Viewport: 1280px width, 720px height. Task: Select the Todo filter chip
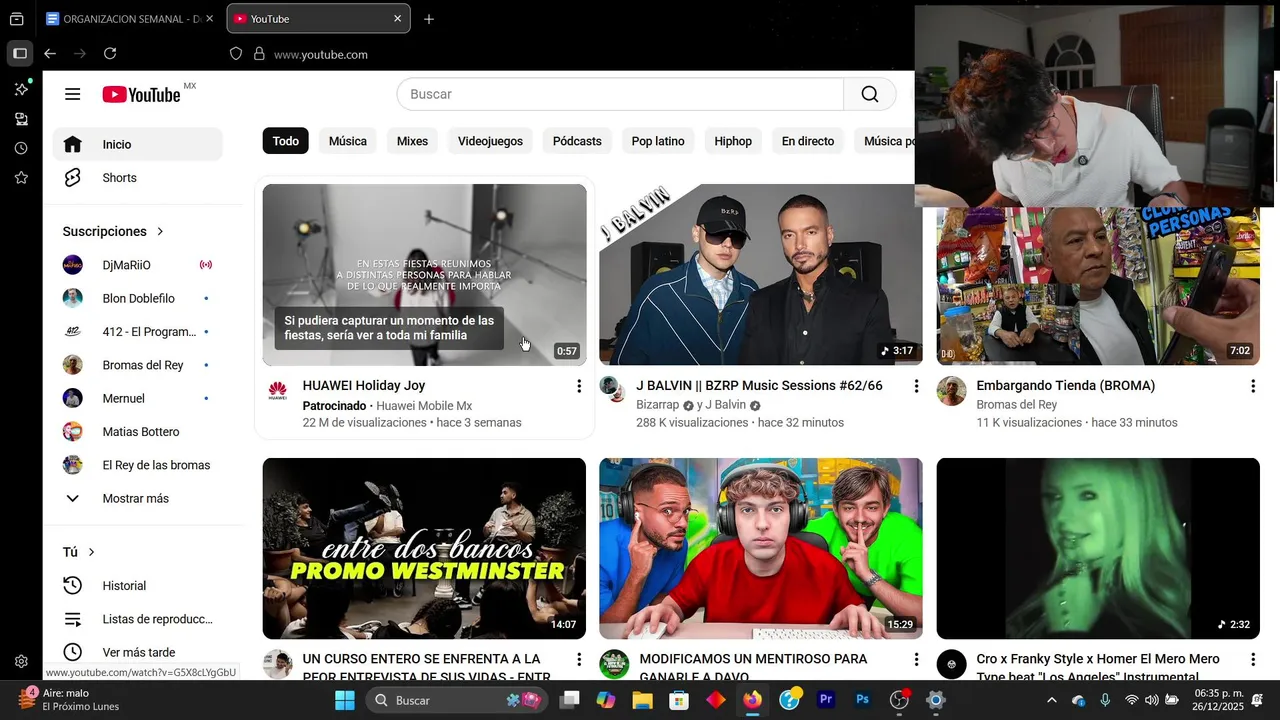(x=286, y=141)
